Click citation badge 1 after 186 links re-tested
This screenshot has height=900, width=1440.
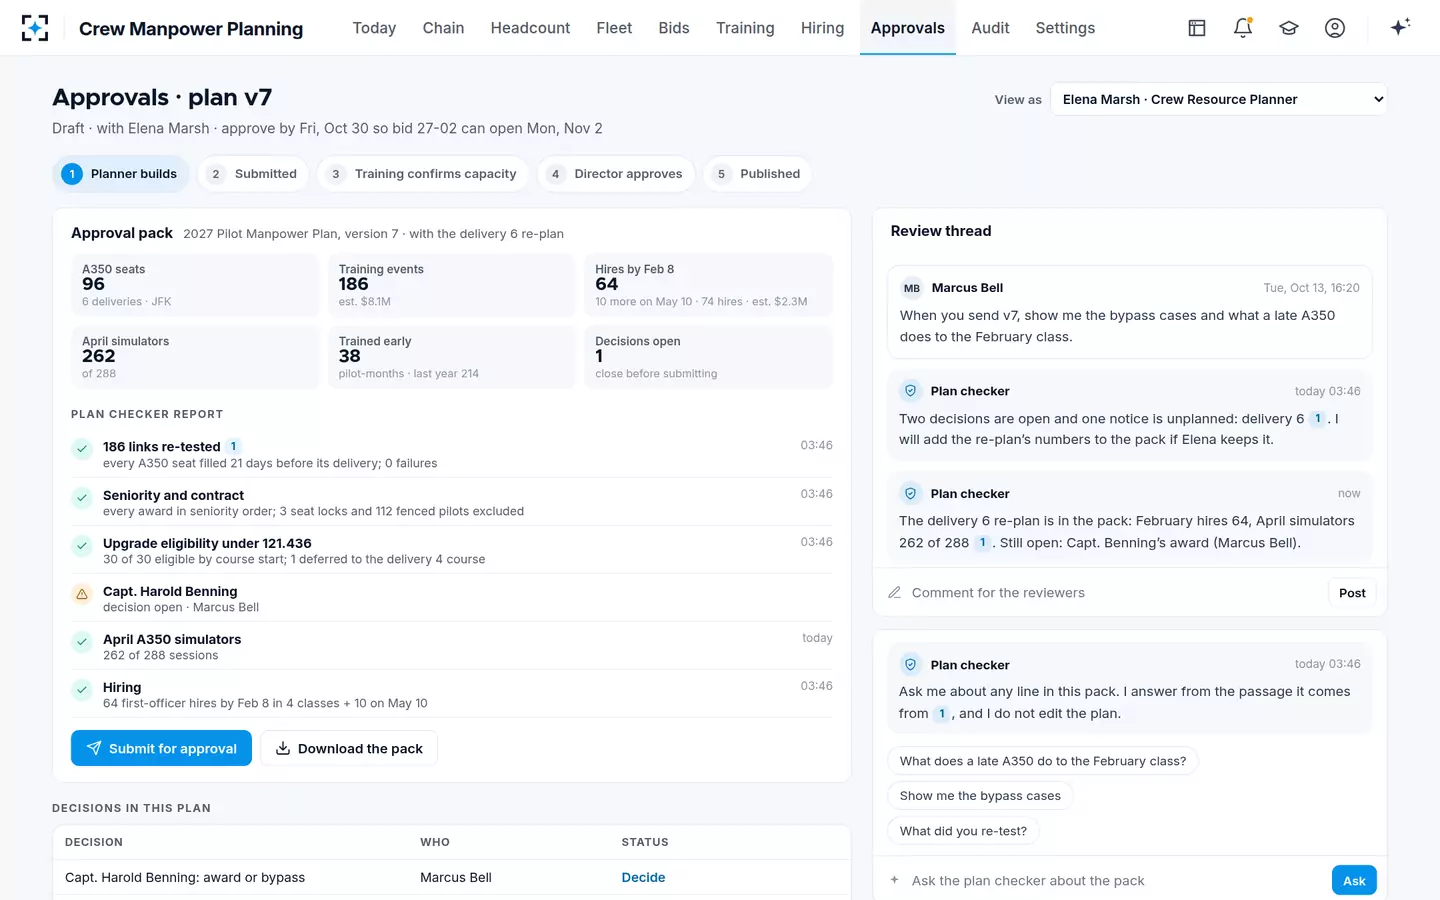coord(233,447)
